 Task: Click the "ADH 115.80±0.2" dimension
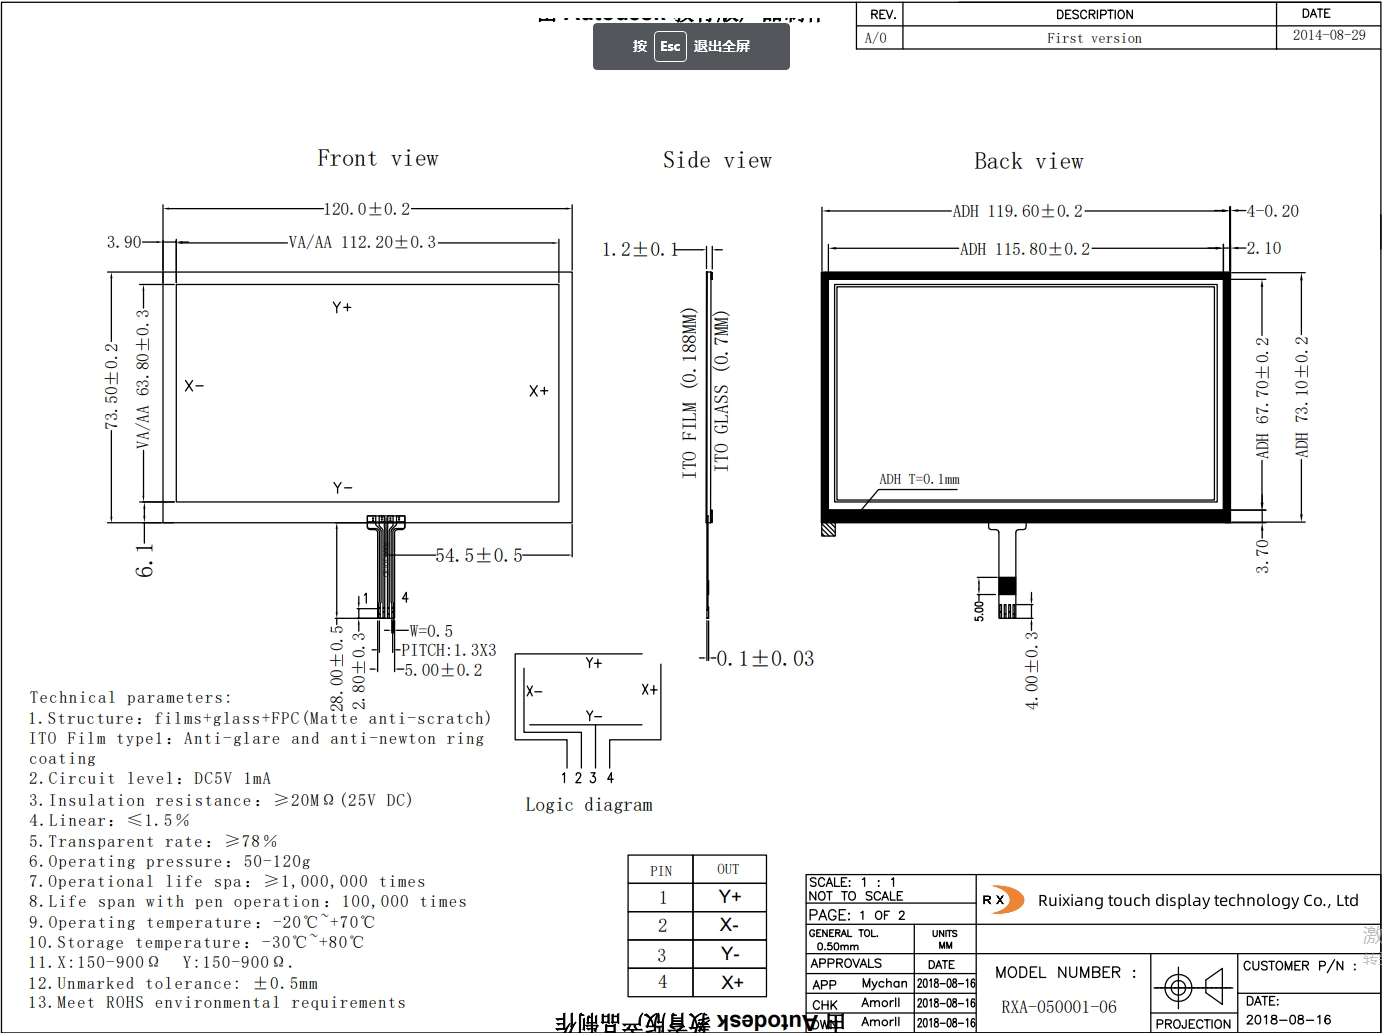[x=1025, y=249]
